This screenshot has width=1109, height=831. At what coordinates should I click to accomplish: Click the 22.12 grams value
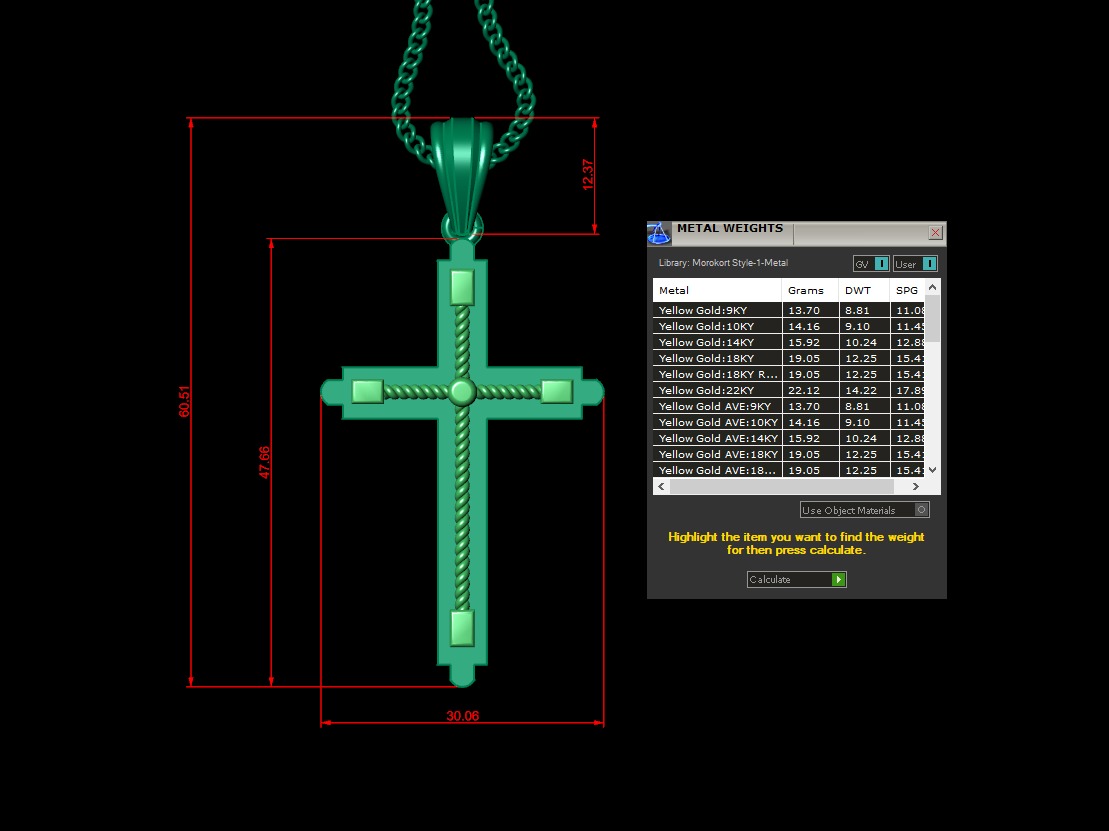tap(803, 390)
